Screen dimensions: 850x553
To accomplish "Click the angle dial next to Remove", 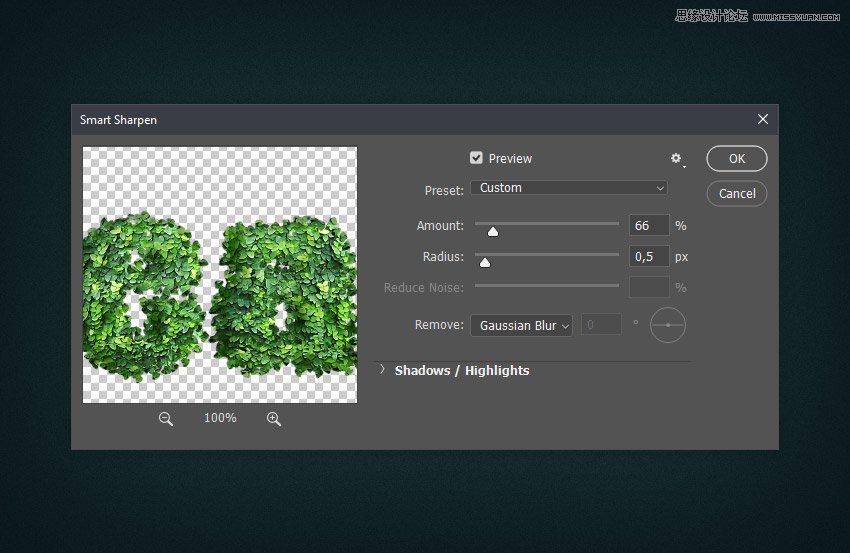I will tap(668, 325).
